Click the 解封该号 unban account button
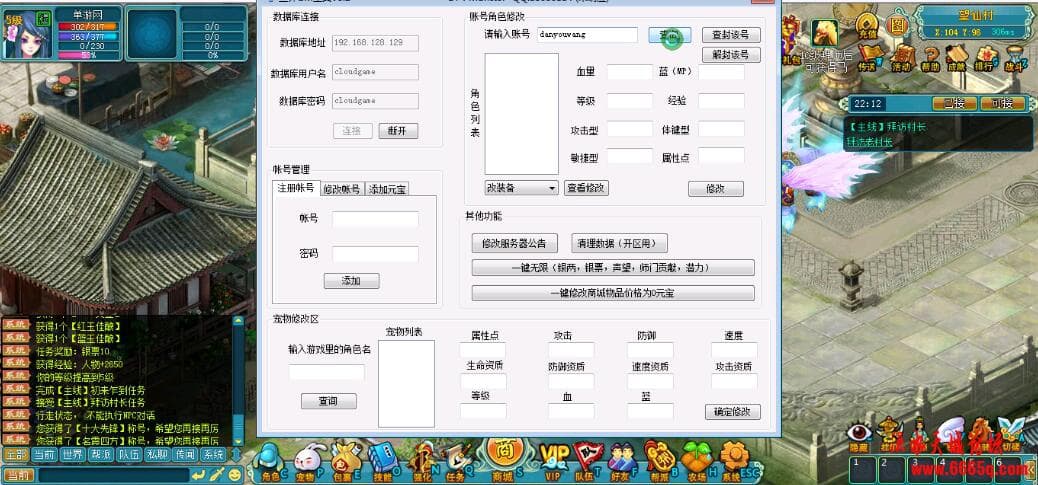Screen dimensions: 1038x485 point(731,55)
